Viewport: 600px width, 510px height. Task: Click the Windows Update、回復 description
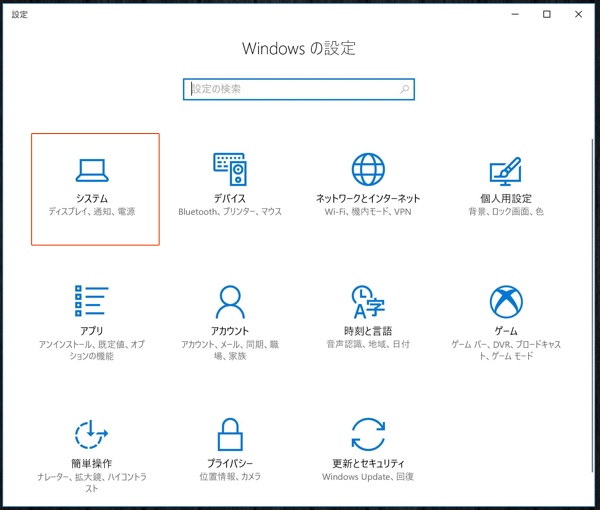point(368,477)
